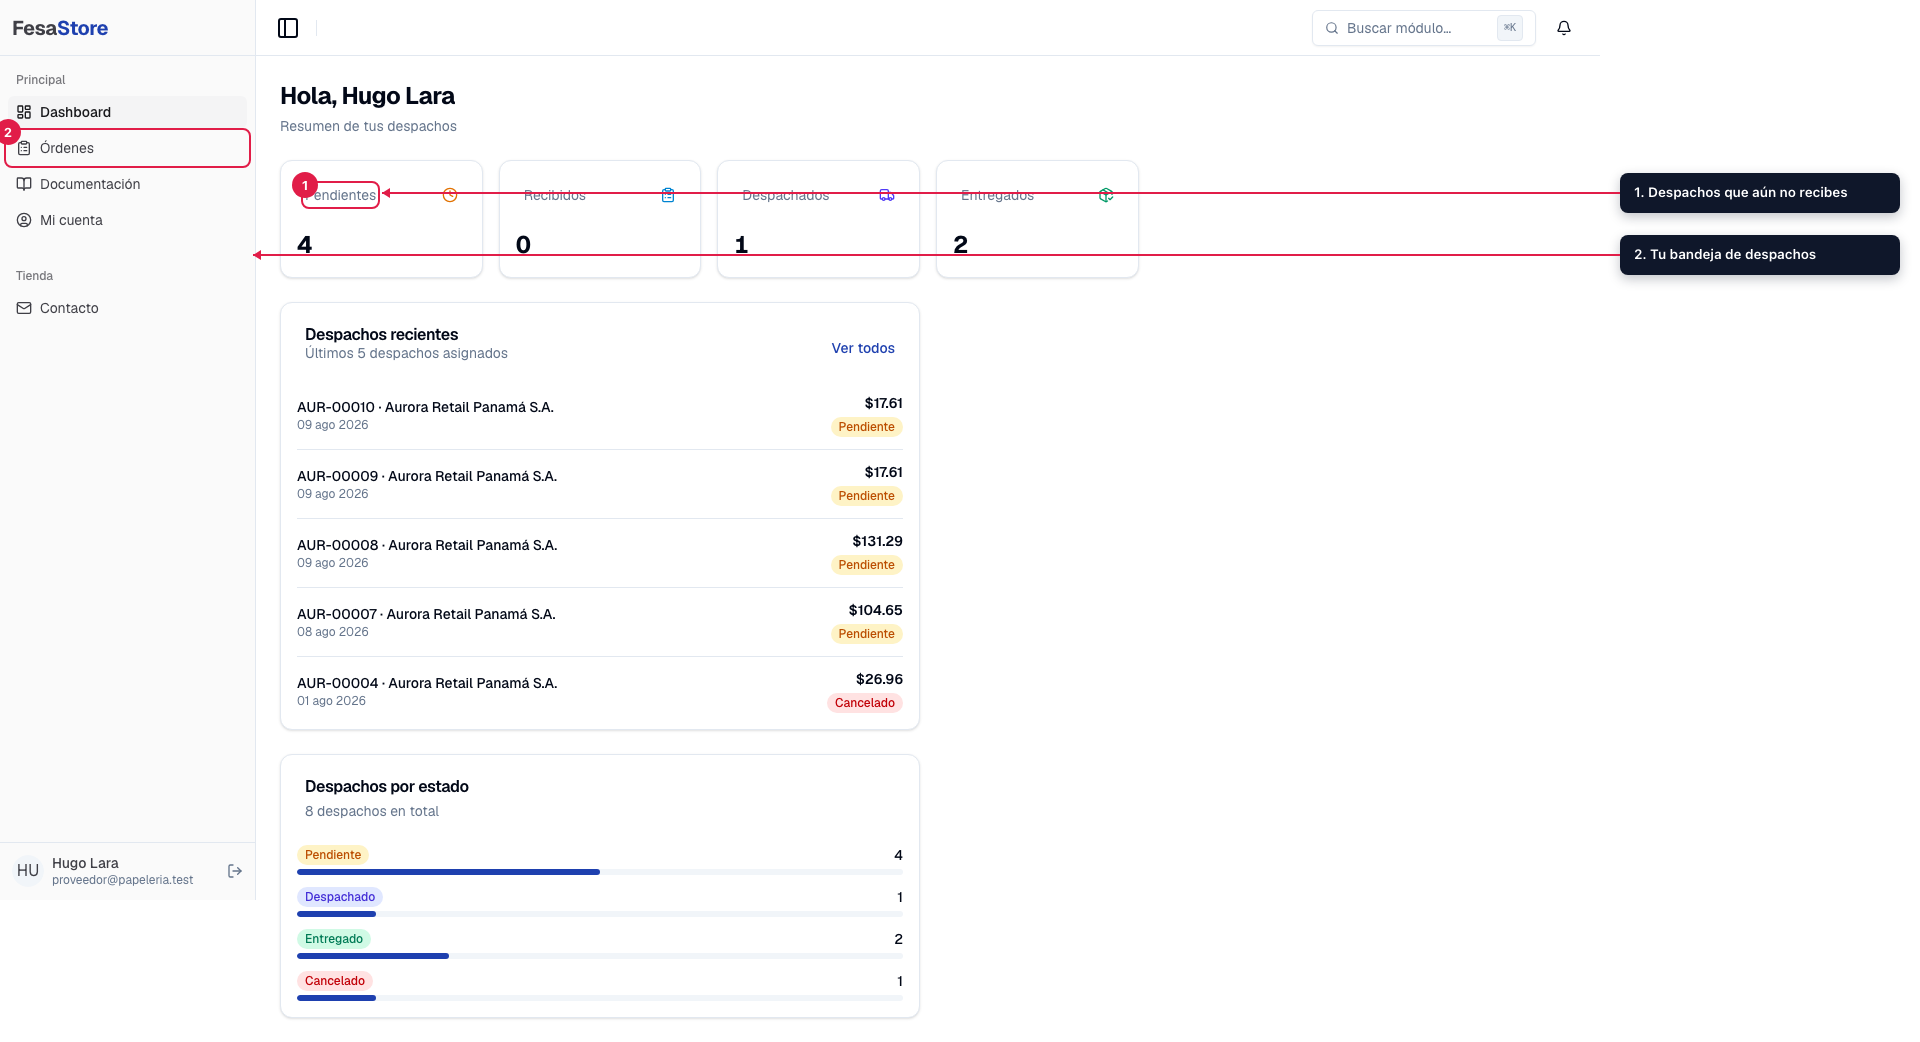Open the notifications bell

[x=1564, y=28]
